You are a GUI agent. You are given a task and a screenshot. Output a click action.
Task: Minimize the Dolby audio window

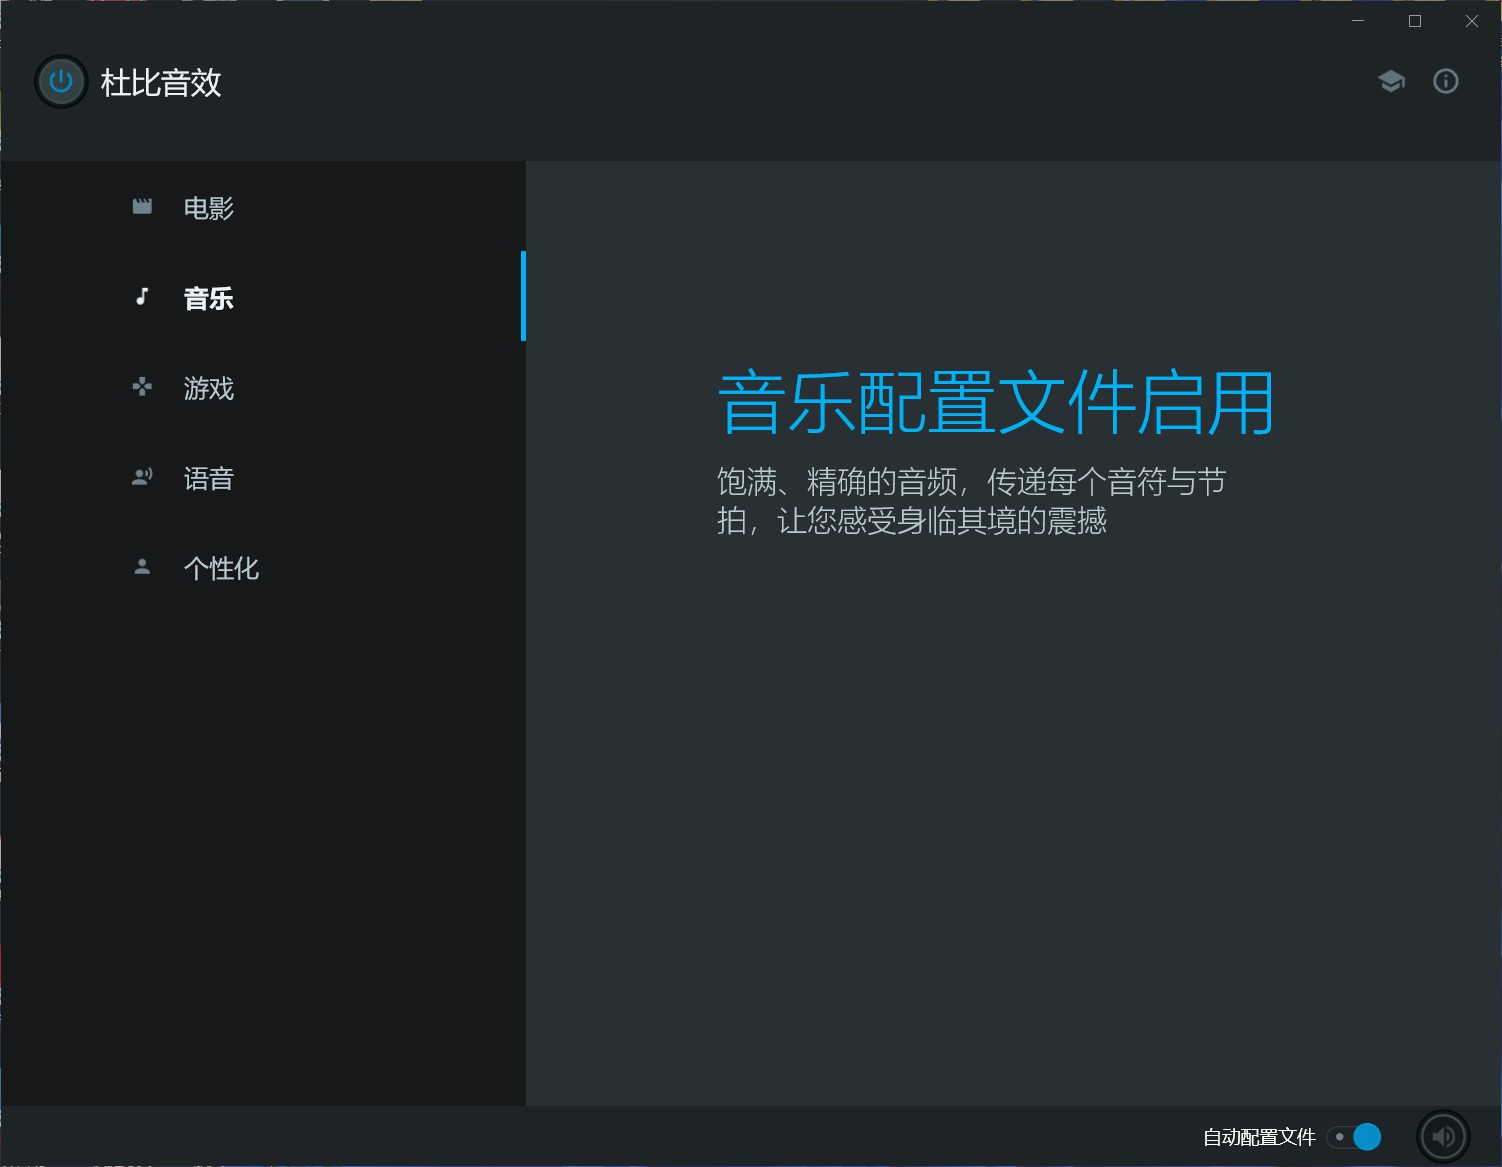point(1358,21)
